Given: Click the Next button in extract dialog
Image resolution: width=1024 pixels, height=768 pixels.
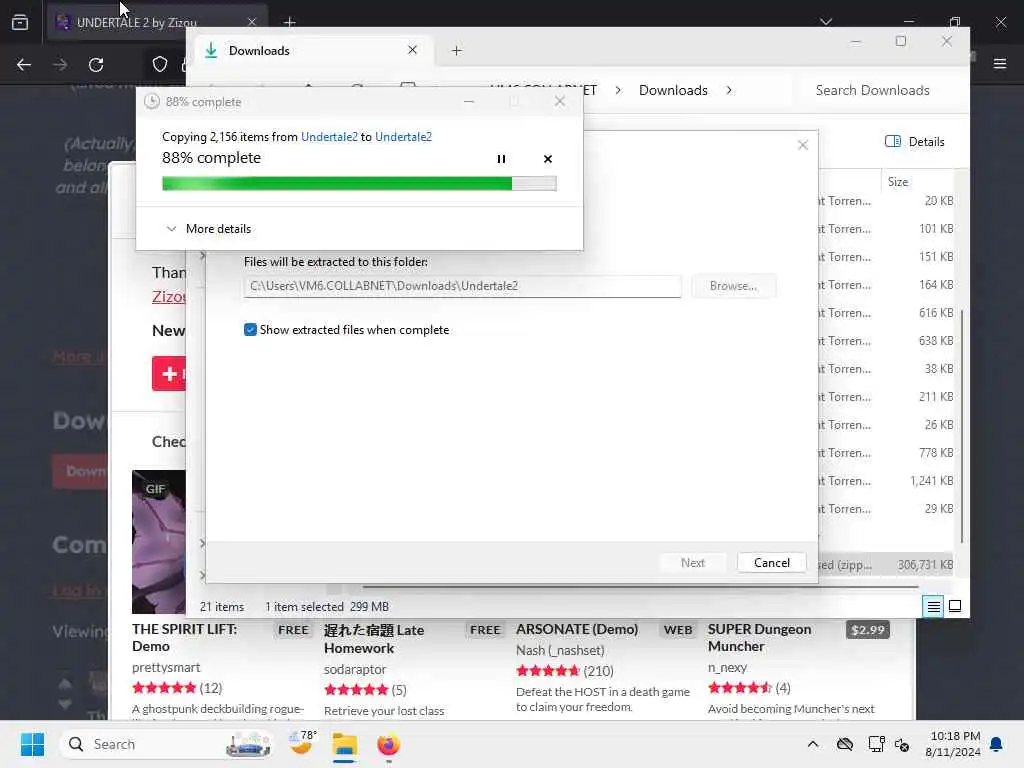Looking at the screenshot, I should click(692, 563).
